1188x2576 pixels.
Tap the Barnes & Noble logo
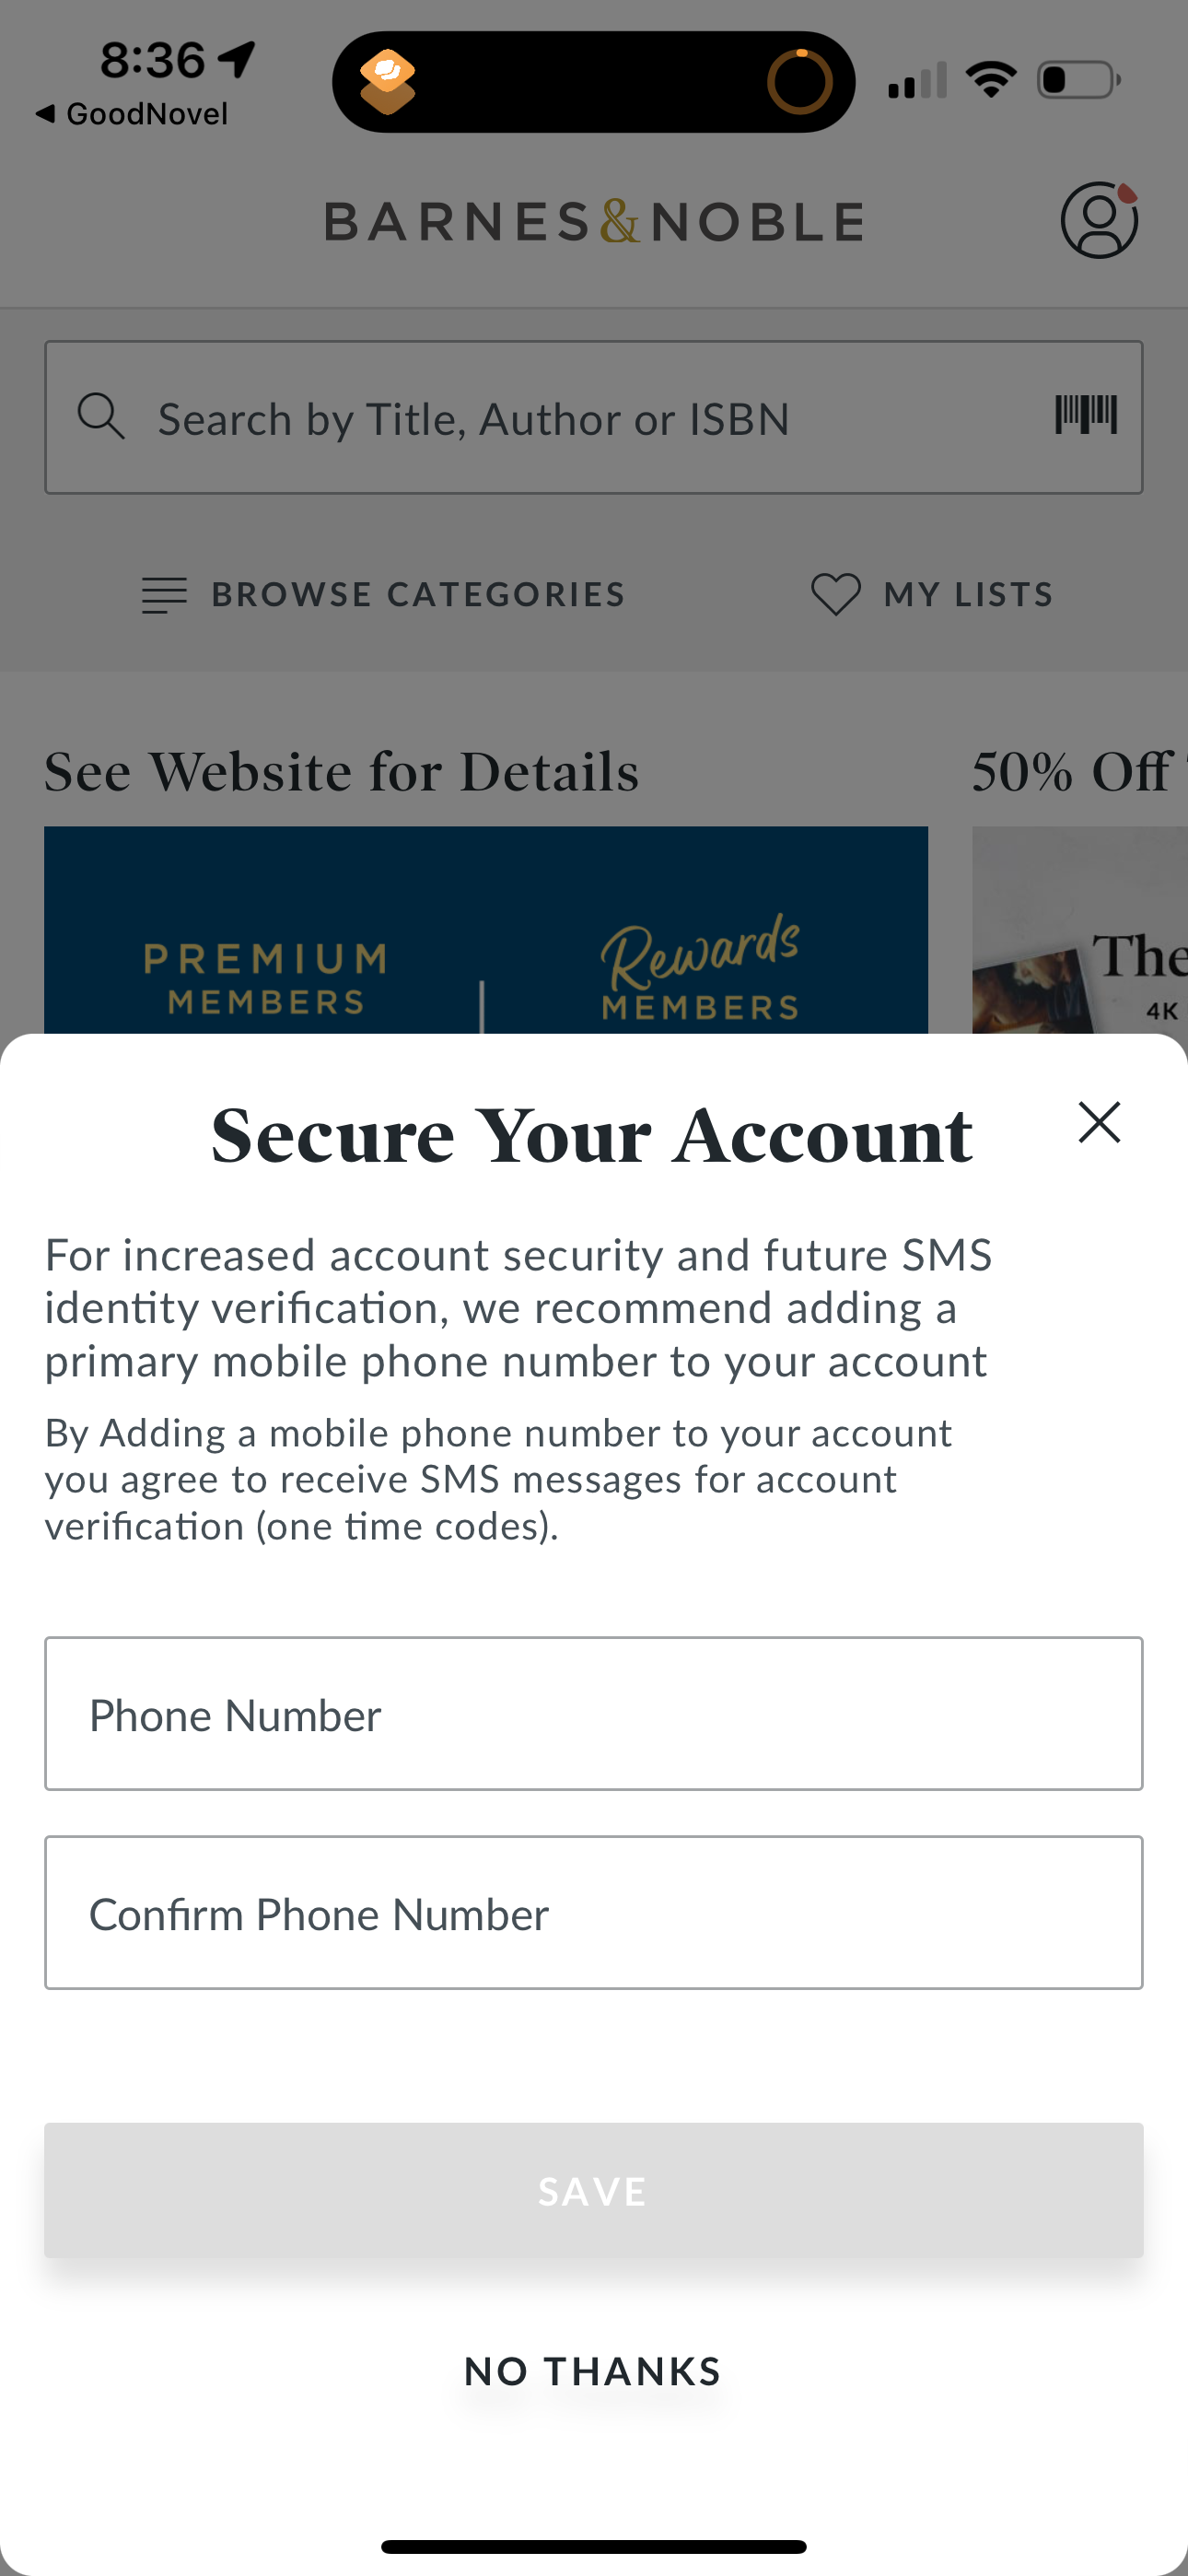point(594,221)
